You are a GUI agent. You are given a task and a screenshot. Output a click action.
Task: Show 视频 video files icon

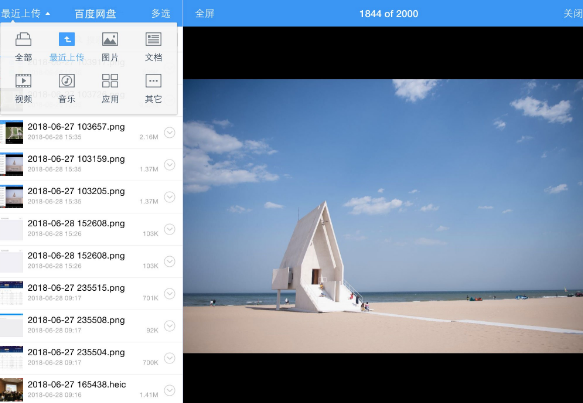(x=23, y=81)
